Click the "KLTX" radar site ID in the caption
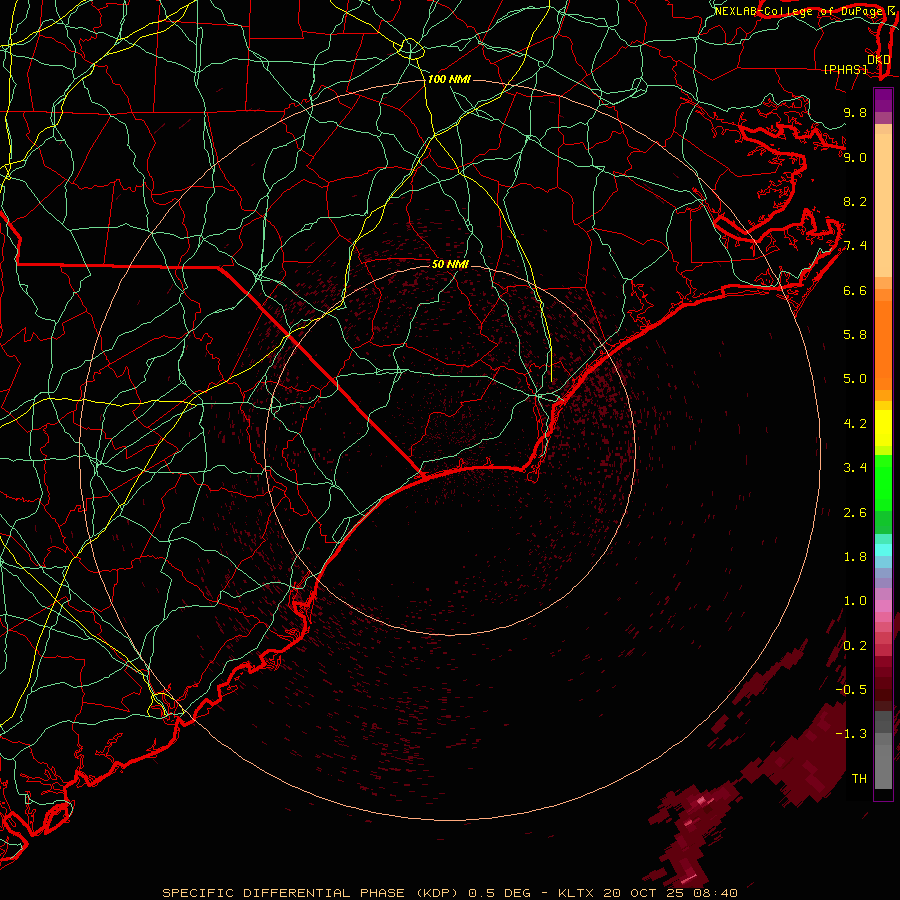Viewport: 900px width, 900px height. point(576,893)
